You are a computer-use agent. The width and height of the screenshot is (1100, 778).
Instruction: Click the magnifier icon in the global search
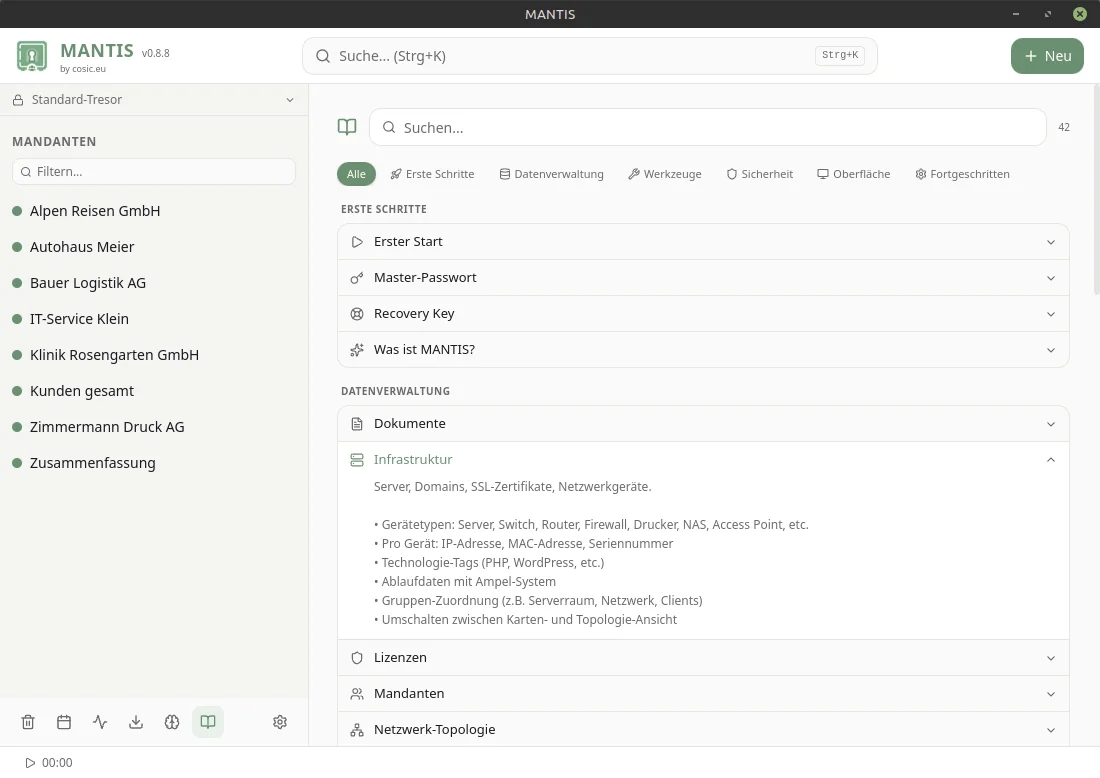pos(323,56)
